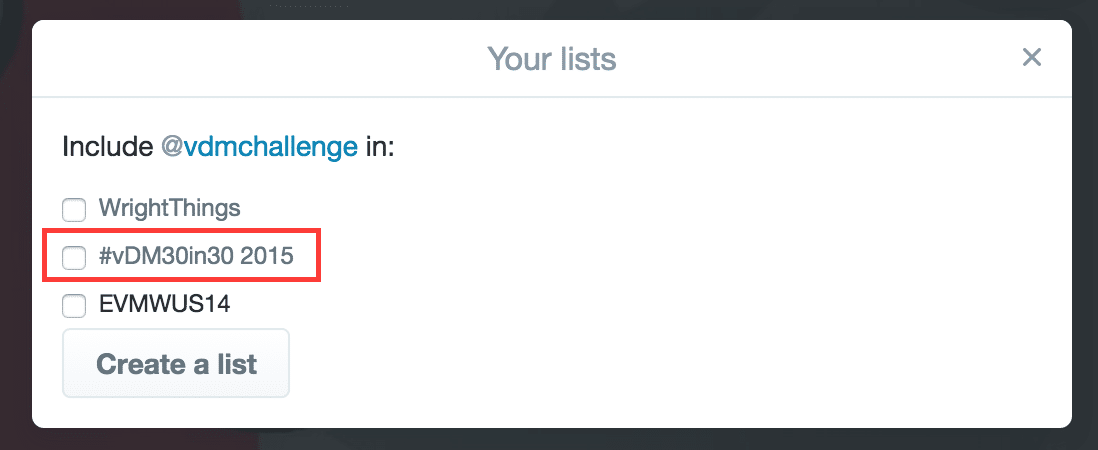Image resolution: width=1098 pixels, height=450 pixels.
Task: Choose the EVMWUS14 label text
Action: point(164,304)
